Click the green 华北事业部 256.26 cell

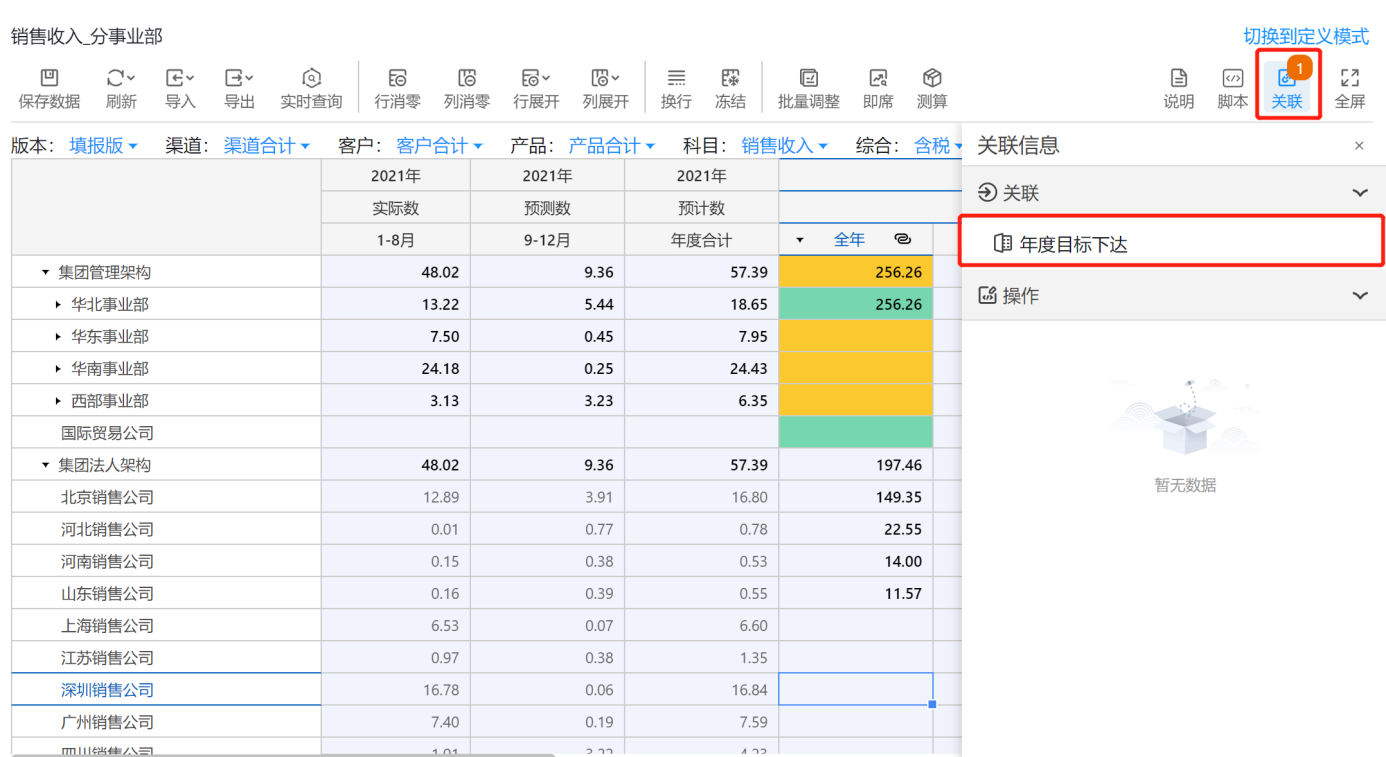pos(855,304)
